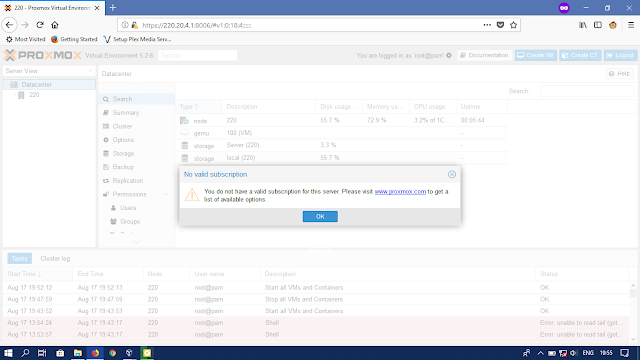640x360 pixels.
Task: Click the gear icon beside root@pam
Action: point(449,56)
